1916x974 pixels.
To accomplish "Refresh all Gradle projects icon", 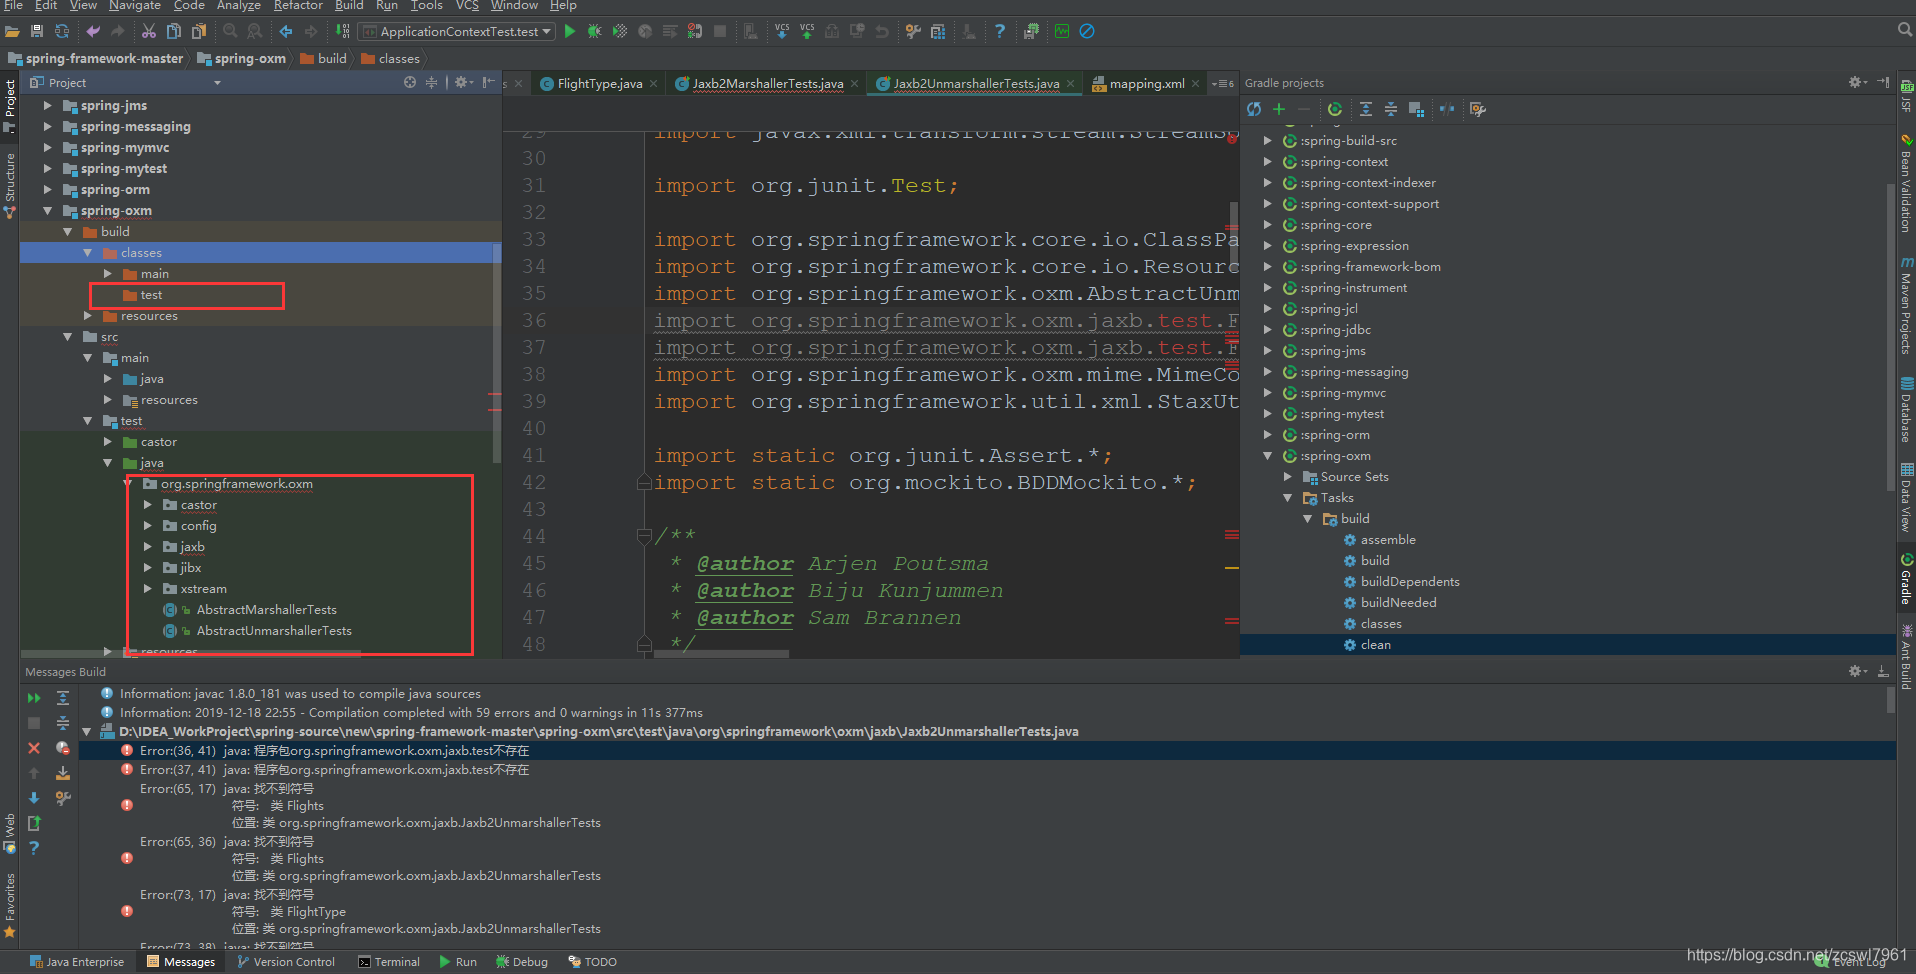I will (x=1254, y=109).
